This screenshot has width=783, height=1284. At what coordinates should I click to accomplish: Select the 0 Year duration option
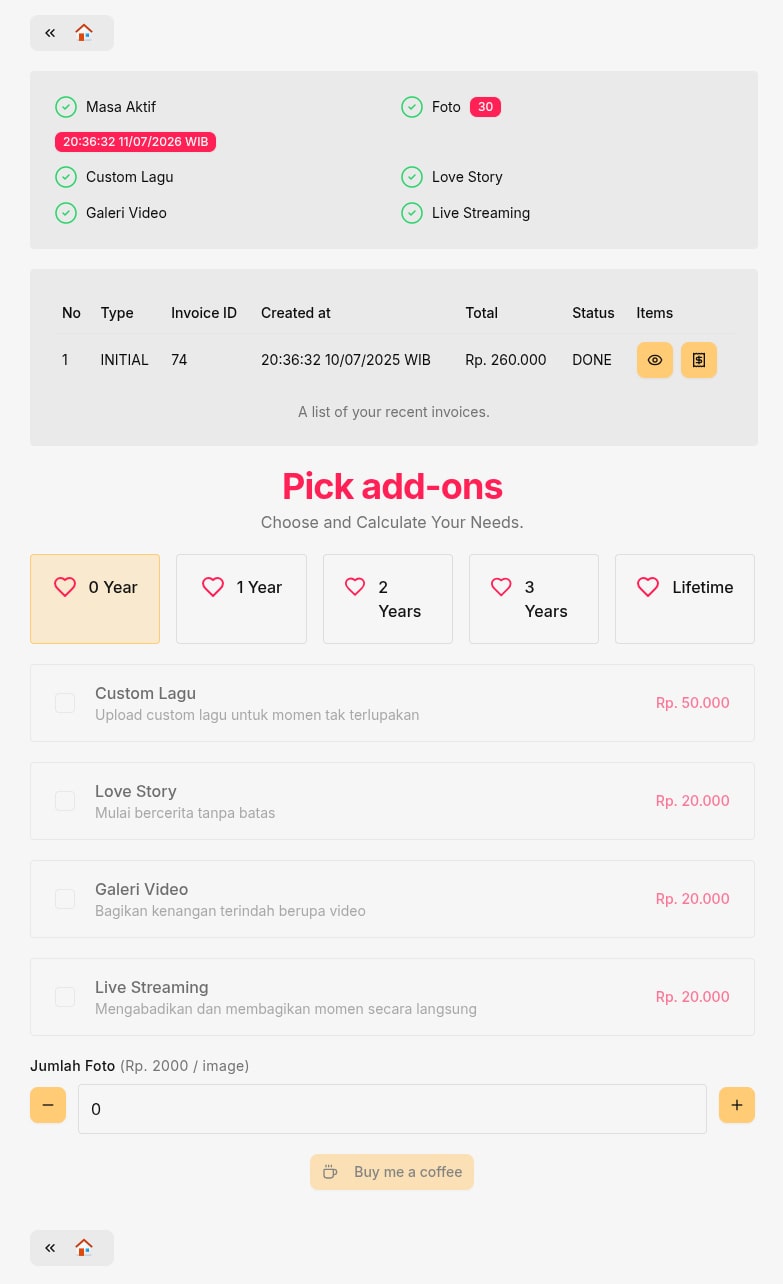click(95, 599)
